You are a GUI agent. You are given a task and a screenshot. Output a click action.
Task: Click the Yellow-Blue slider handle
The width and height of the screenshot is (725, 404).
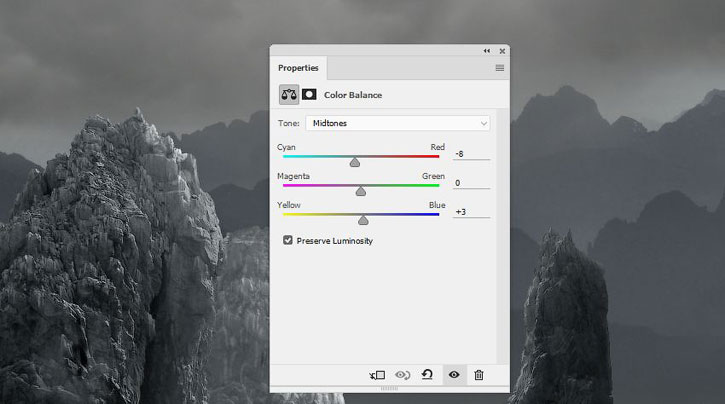coord(363,220)
